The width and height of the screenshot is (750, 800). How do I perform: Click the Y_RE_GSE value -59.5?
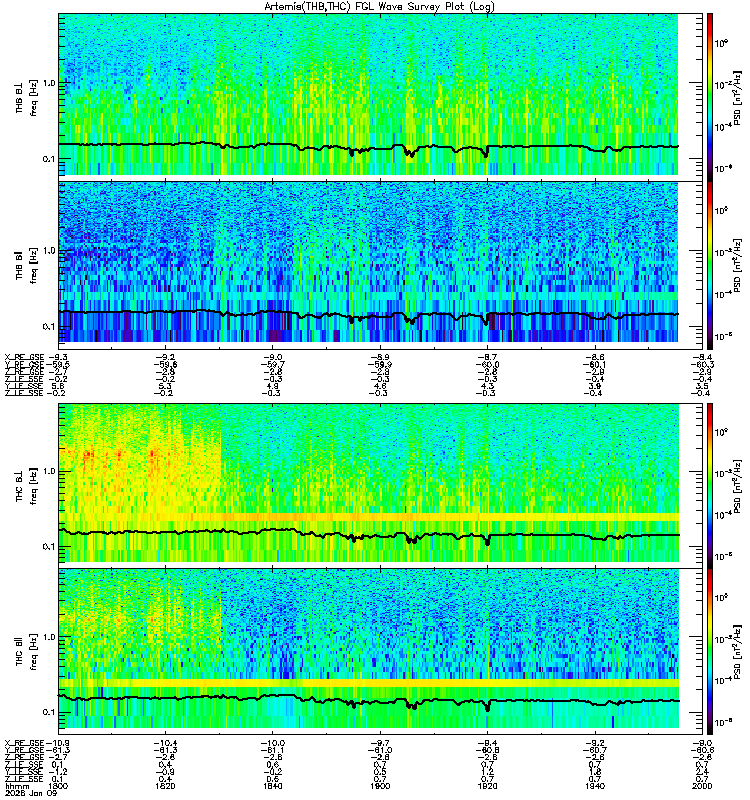point(57,365)
